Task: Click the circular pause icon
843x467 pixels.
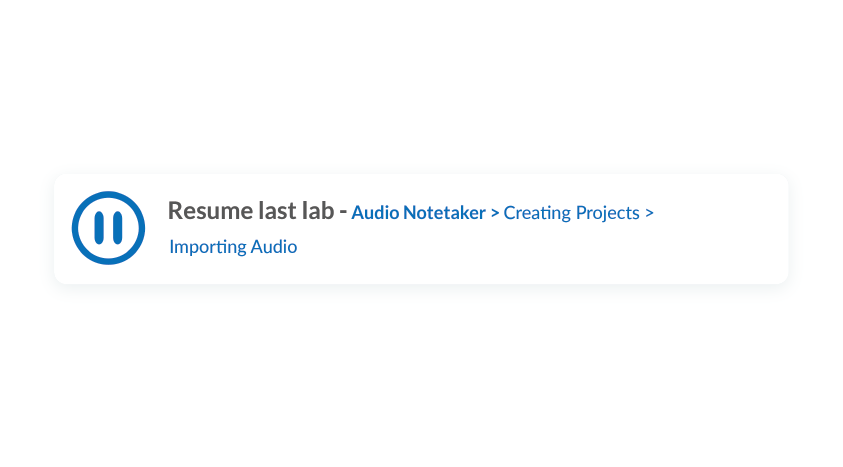Action: [x=108, y=228]
